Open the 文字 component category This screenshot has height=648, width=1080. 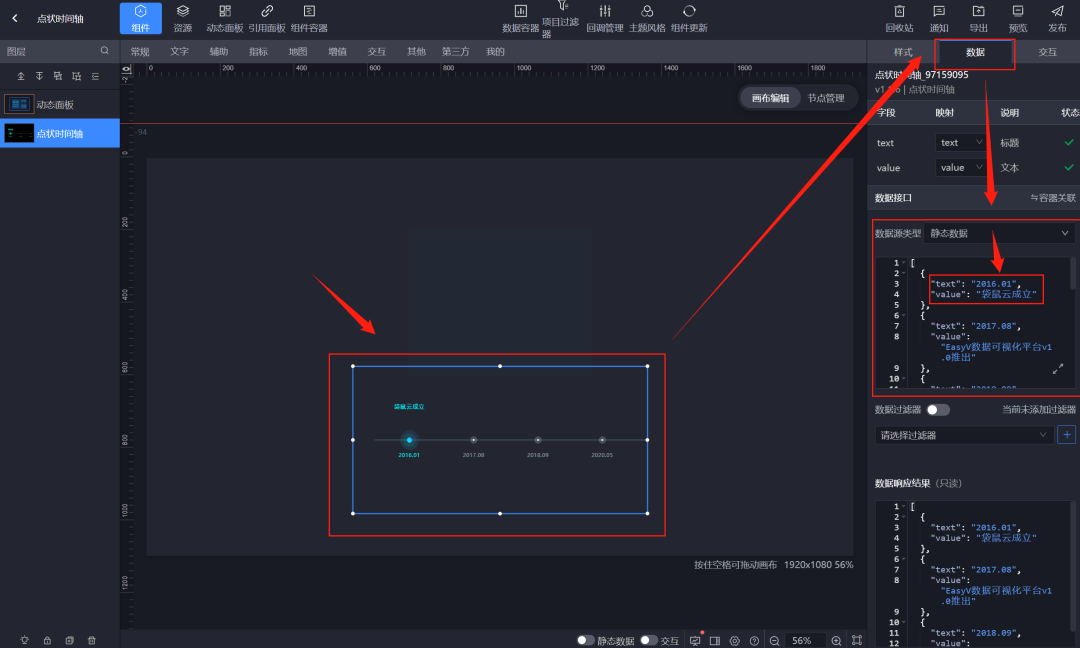coord(180,52)
